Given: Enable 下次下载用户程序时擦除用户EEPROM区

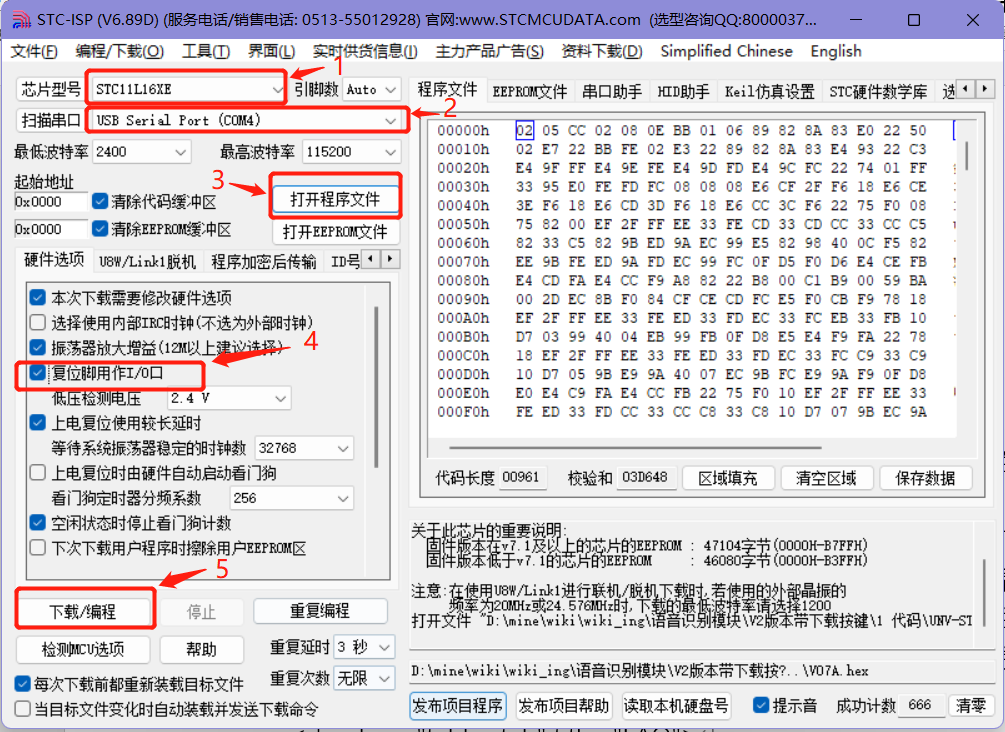Looking at the screenshot, I should pos(38,547).
